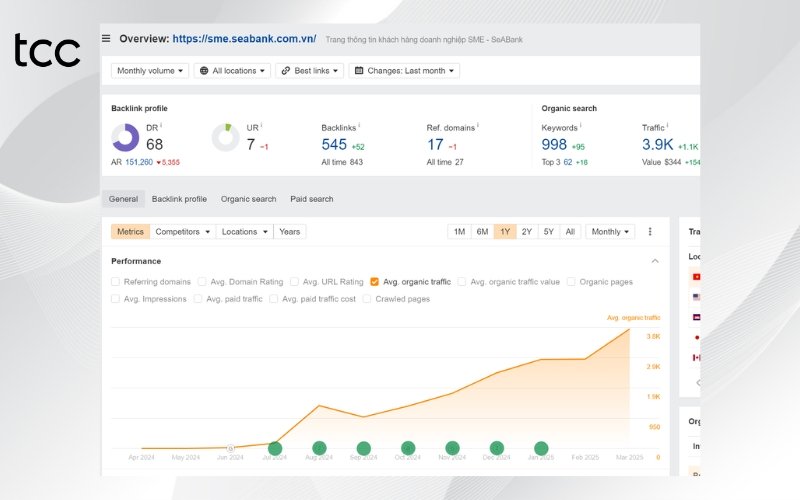The image size is (800, 500).
Task: Switch to the Backlink profile tab
Action: (x=179, y=199)
